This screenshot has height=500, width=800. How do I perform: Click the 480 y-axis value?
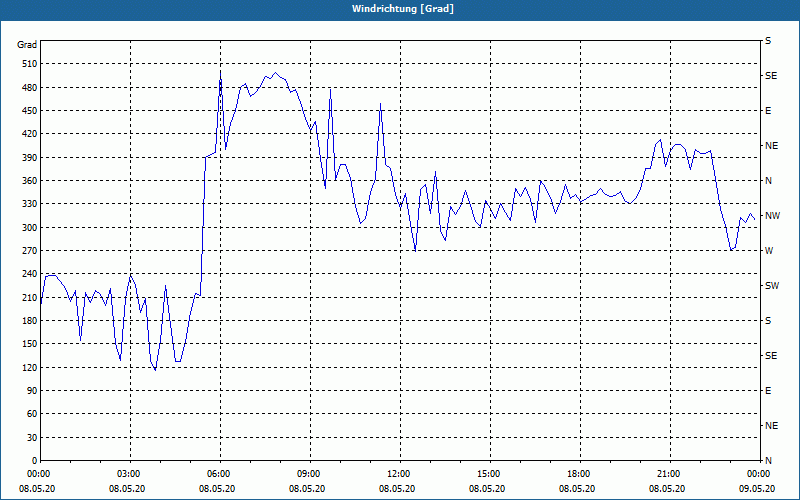click(x=30, y=88)
